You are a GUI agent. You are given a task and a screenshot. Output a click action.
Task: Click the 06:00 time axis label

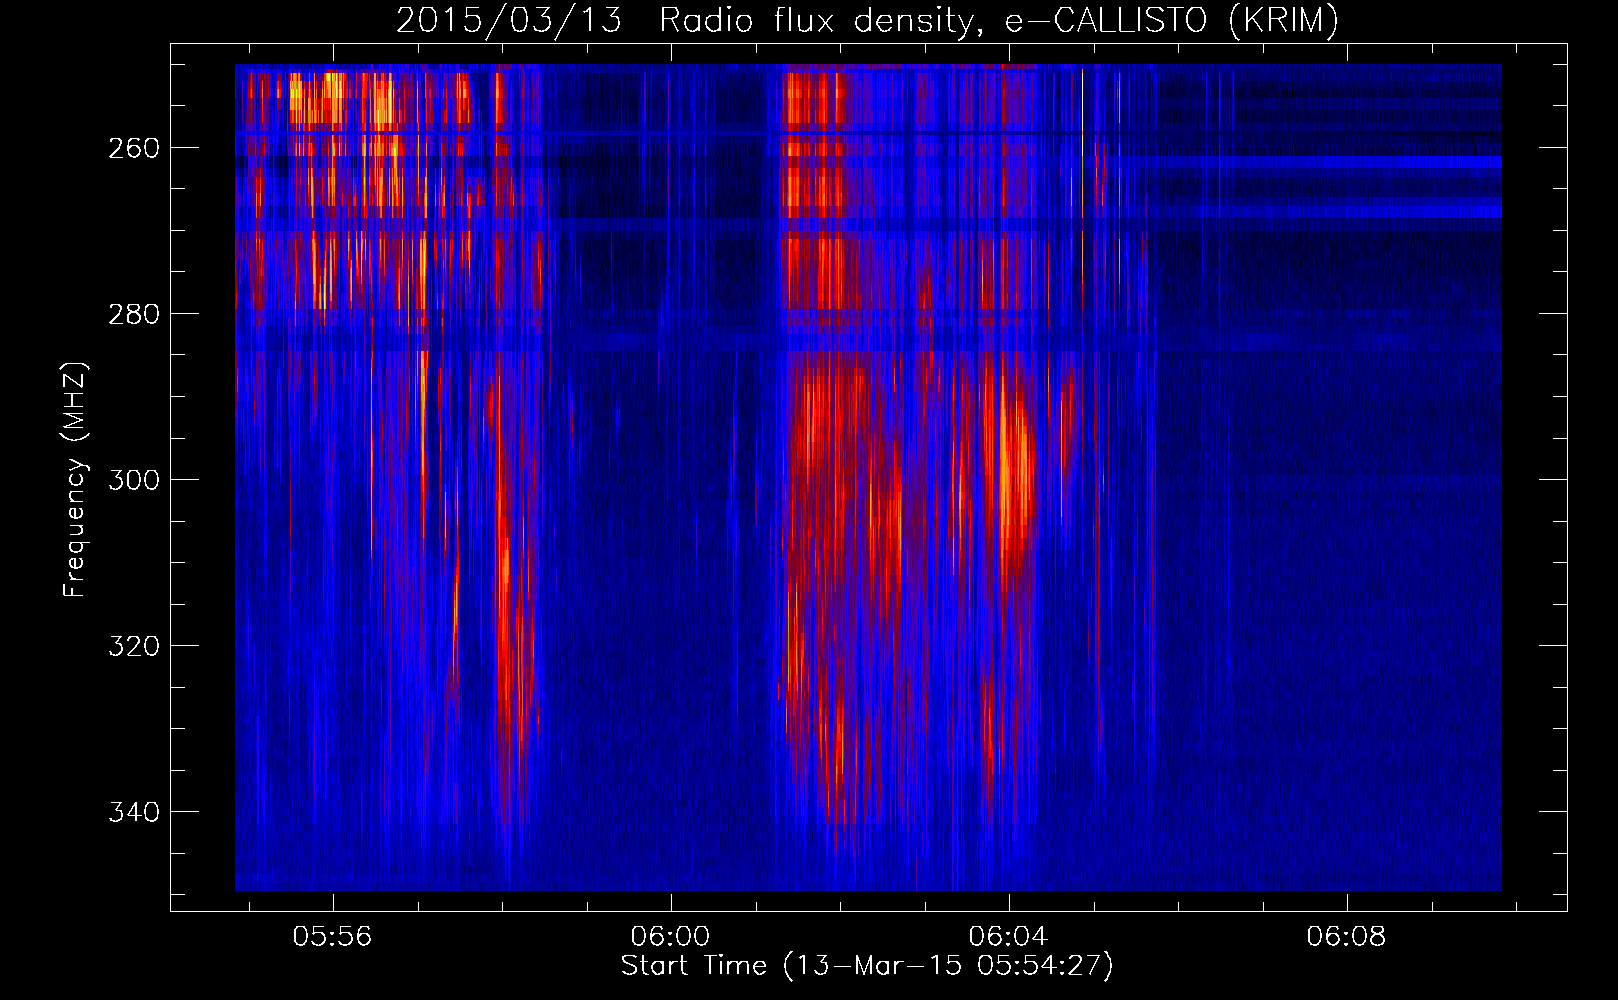point(670,936)
